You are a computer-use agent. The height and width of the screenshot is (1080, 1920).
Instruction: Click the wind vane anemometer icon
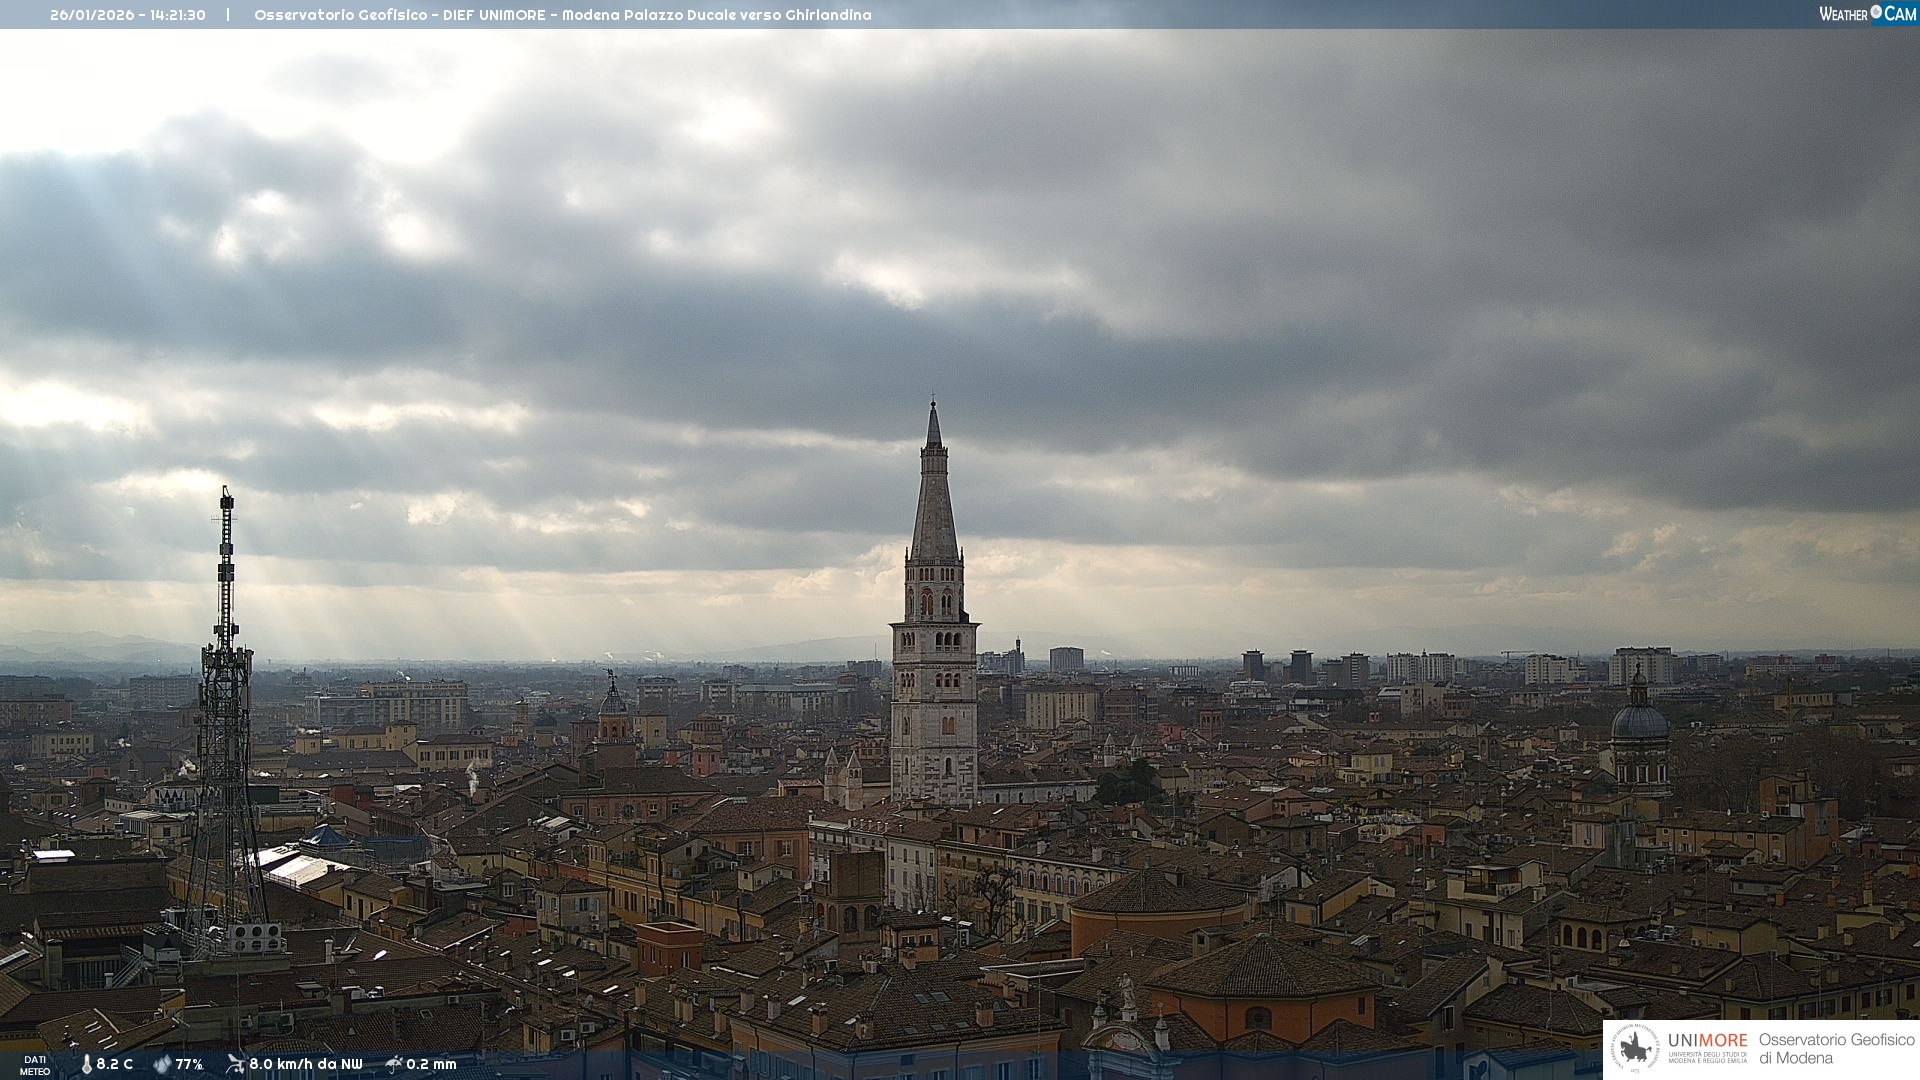click(235, 1064)
